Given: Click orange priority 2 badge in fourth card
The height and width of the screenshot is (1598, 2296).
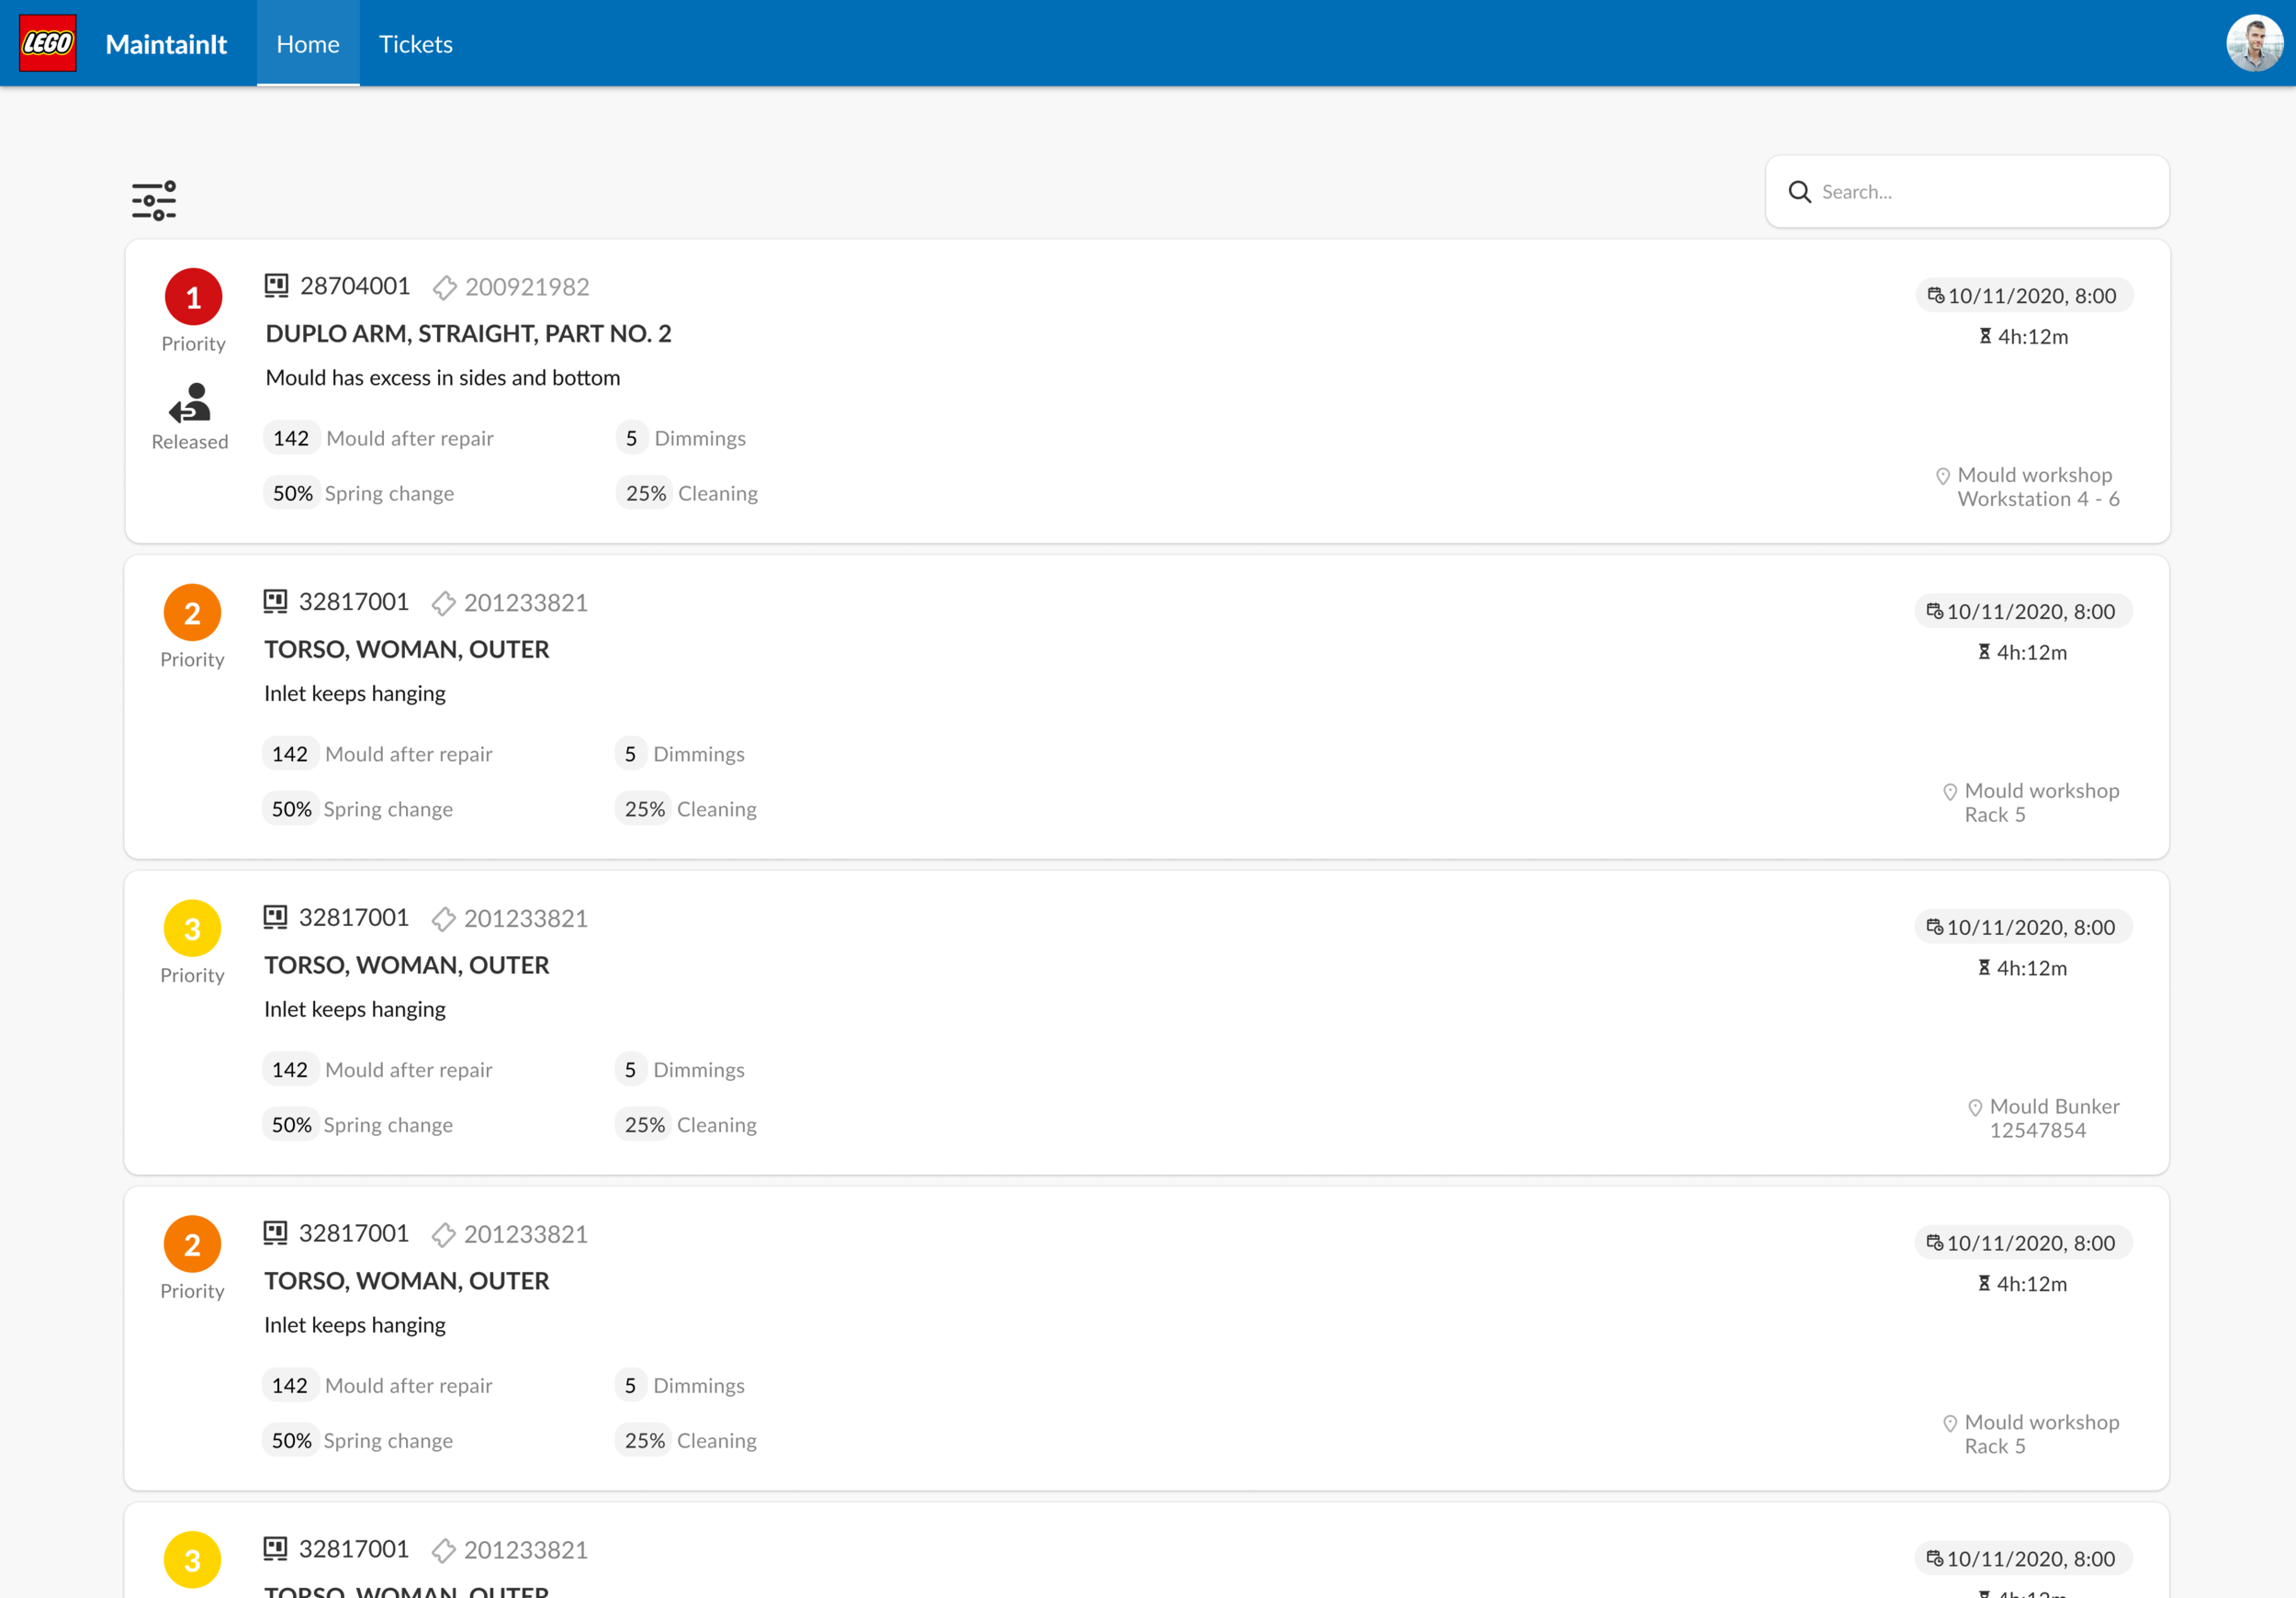Looking at the screenshot, I should 192,1244.
